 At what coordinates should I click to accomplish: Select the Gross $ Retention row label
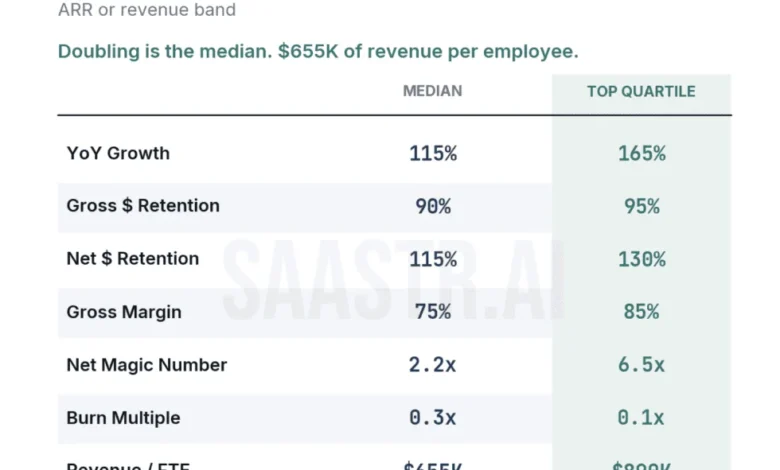[x=143, y=206]
